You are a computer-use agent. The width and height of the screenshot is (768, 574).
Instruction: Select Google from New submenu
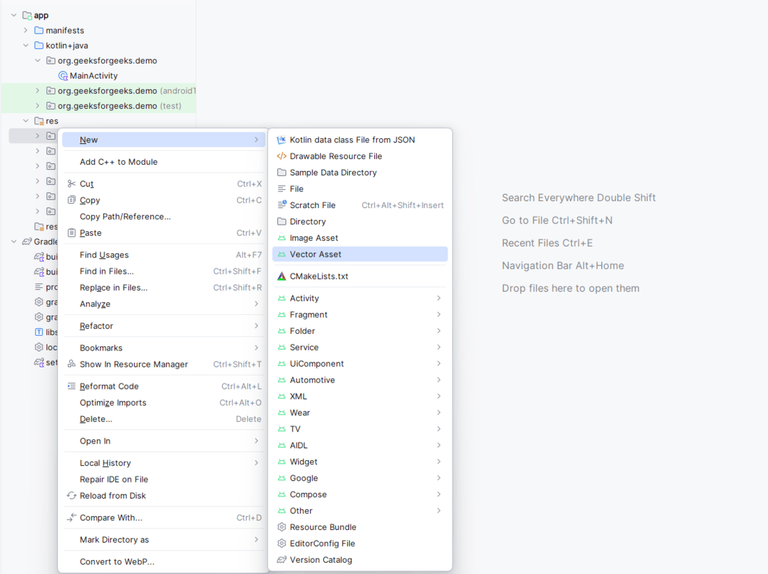pos(360,478)
